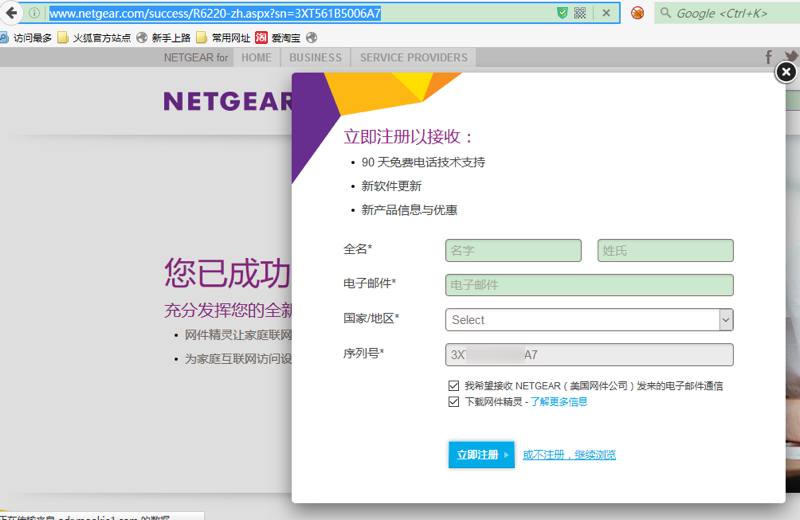
Task: Open the 了解更多信息 link
Action: coord(559,402)
